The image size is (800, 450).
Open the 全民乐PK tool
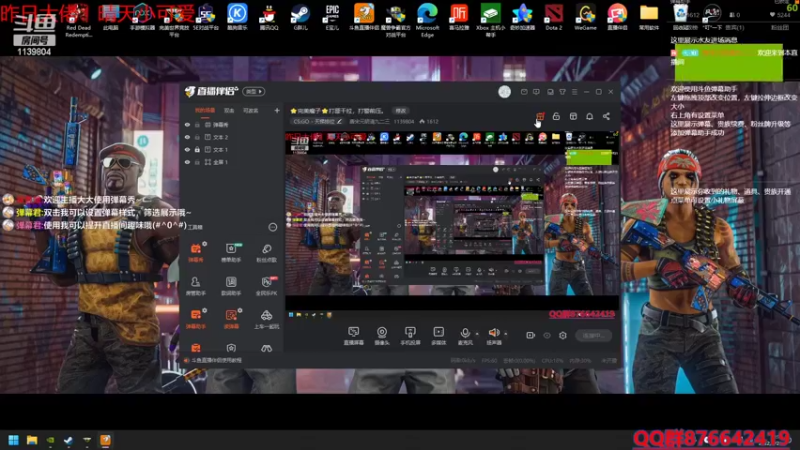tap(266, 286)
